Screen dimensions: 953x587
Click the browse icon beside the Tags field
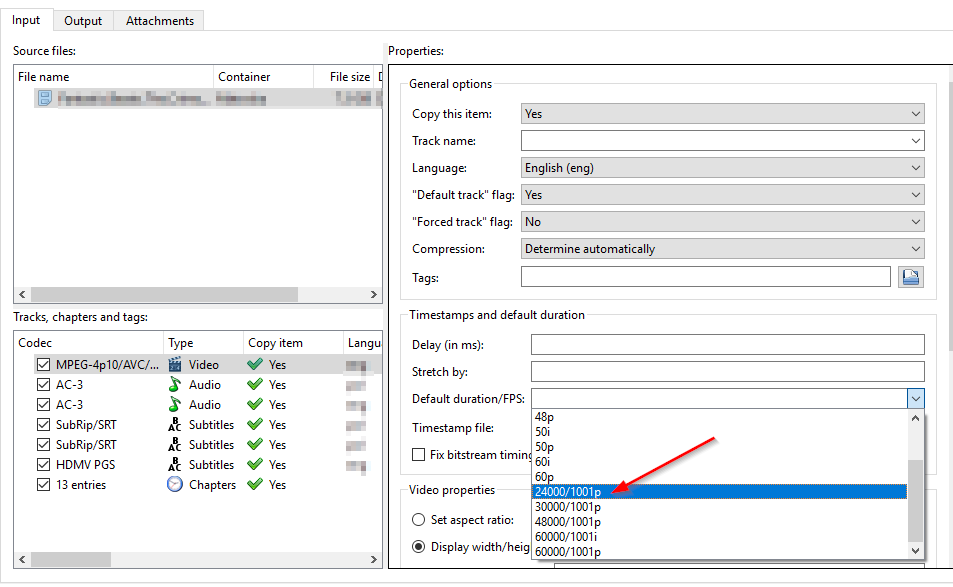[x=910, y=276]
